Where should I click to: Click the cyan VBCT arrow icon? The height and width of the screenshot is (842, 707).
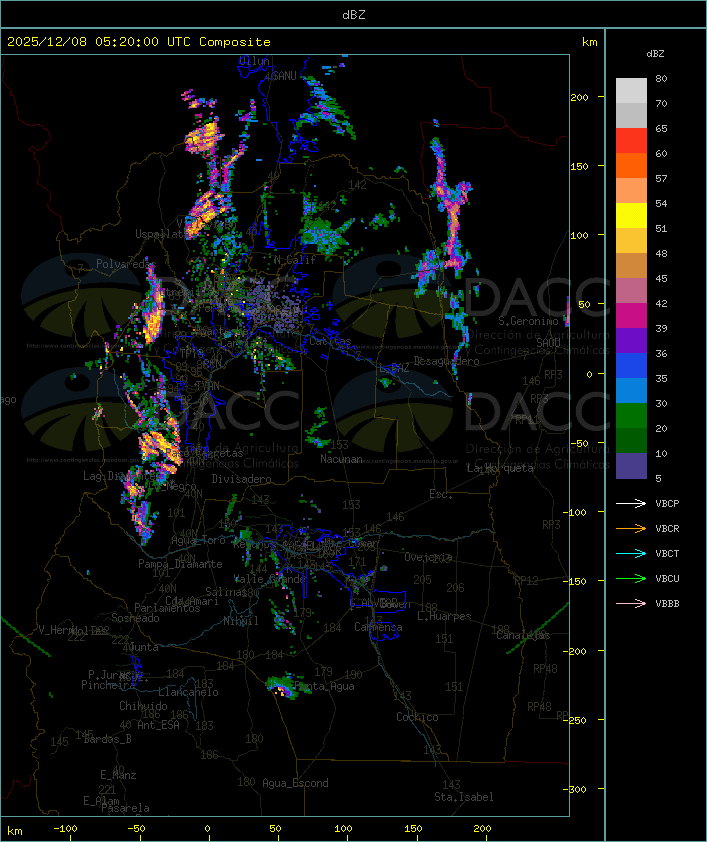(631, 553)
